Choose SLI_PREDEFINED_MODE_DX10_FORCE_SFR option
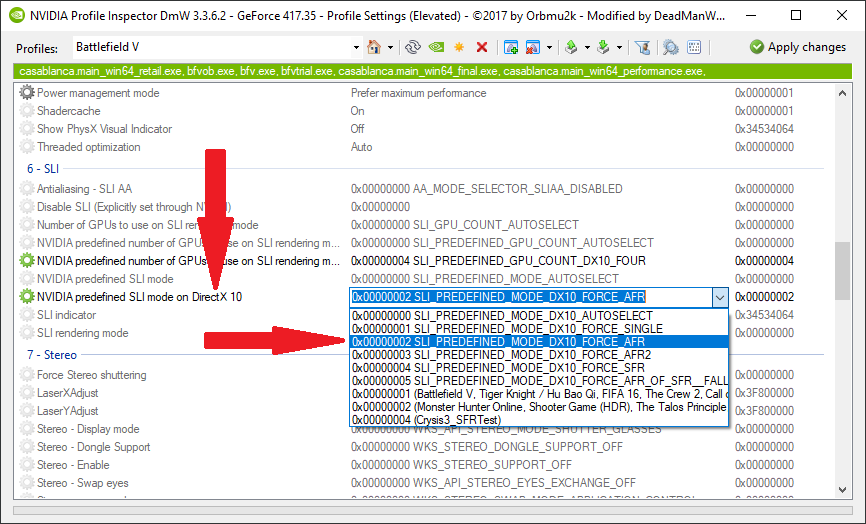 pyautogui.click(x=539, y=368)
